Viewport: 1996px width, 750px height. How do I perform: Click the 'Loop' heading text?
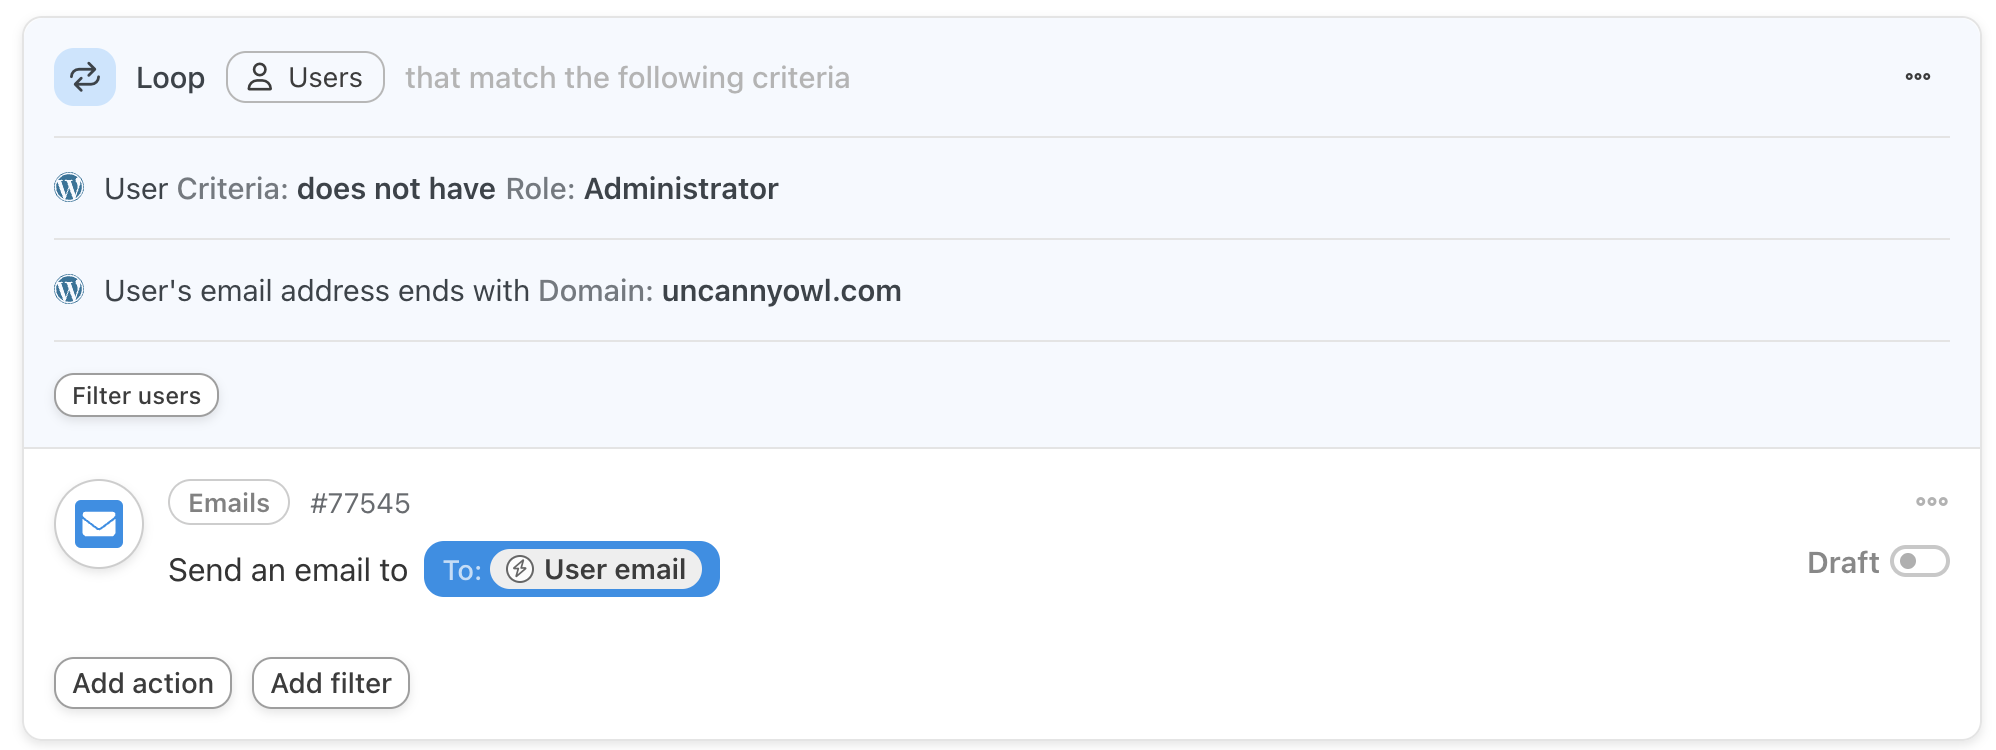point(170,78)
